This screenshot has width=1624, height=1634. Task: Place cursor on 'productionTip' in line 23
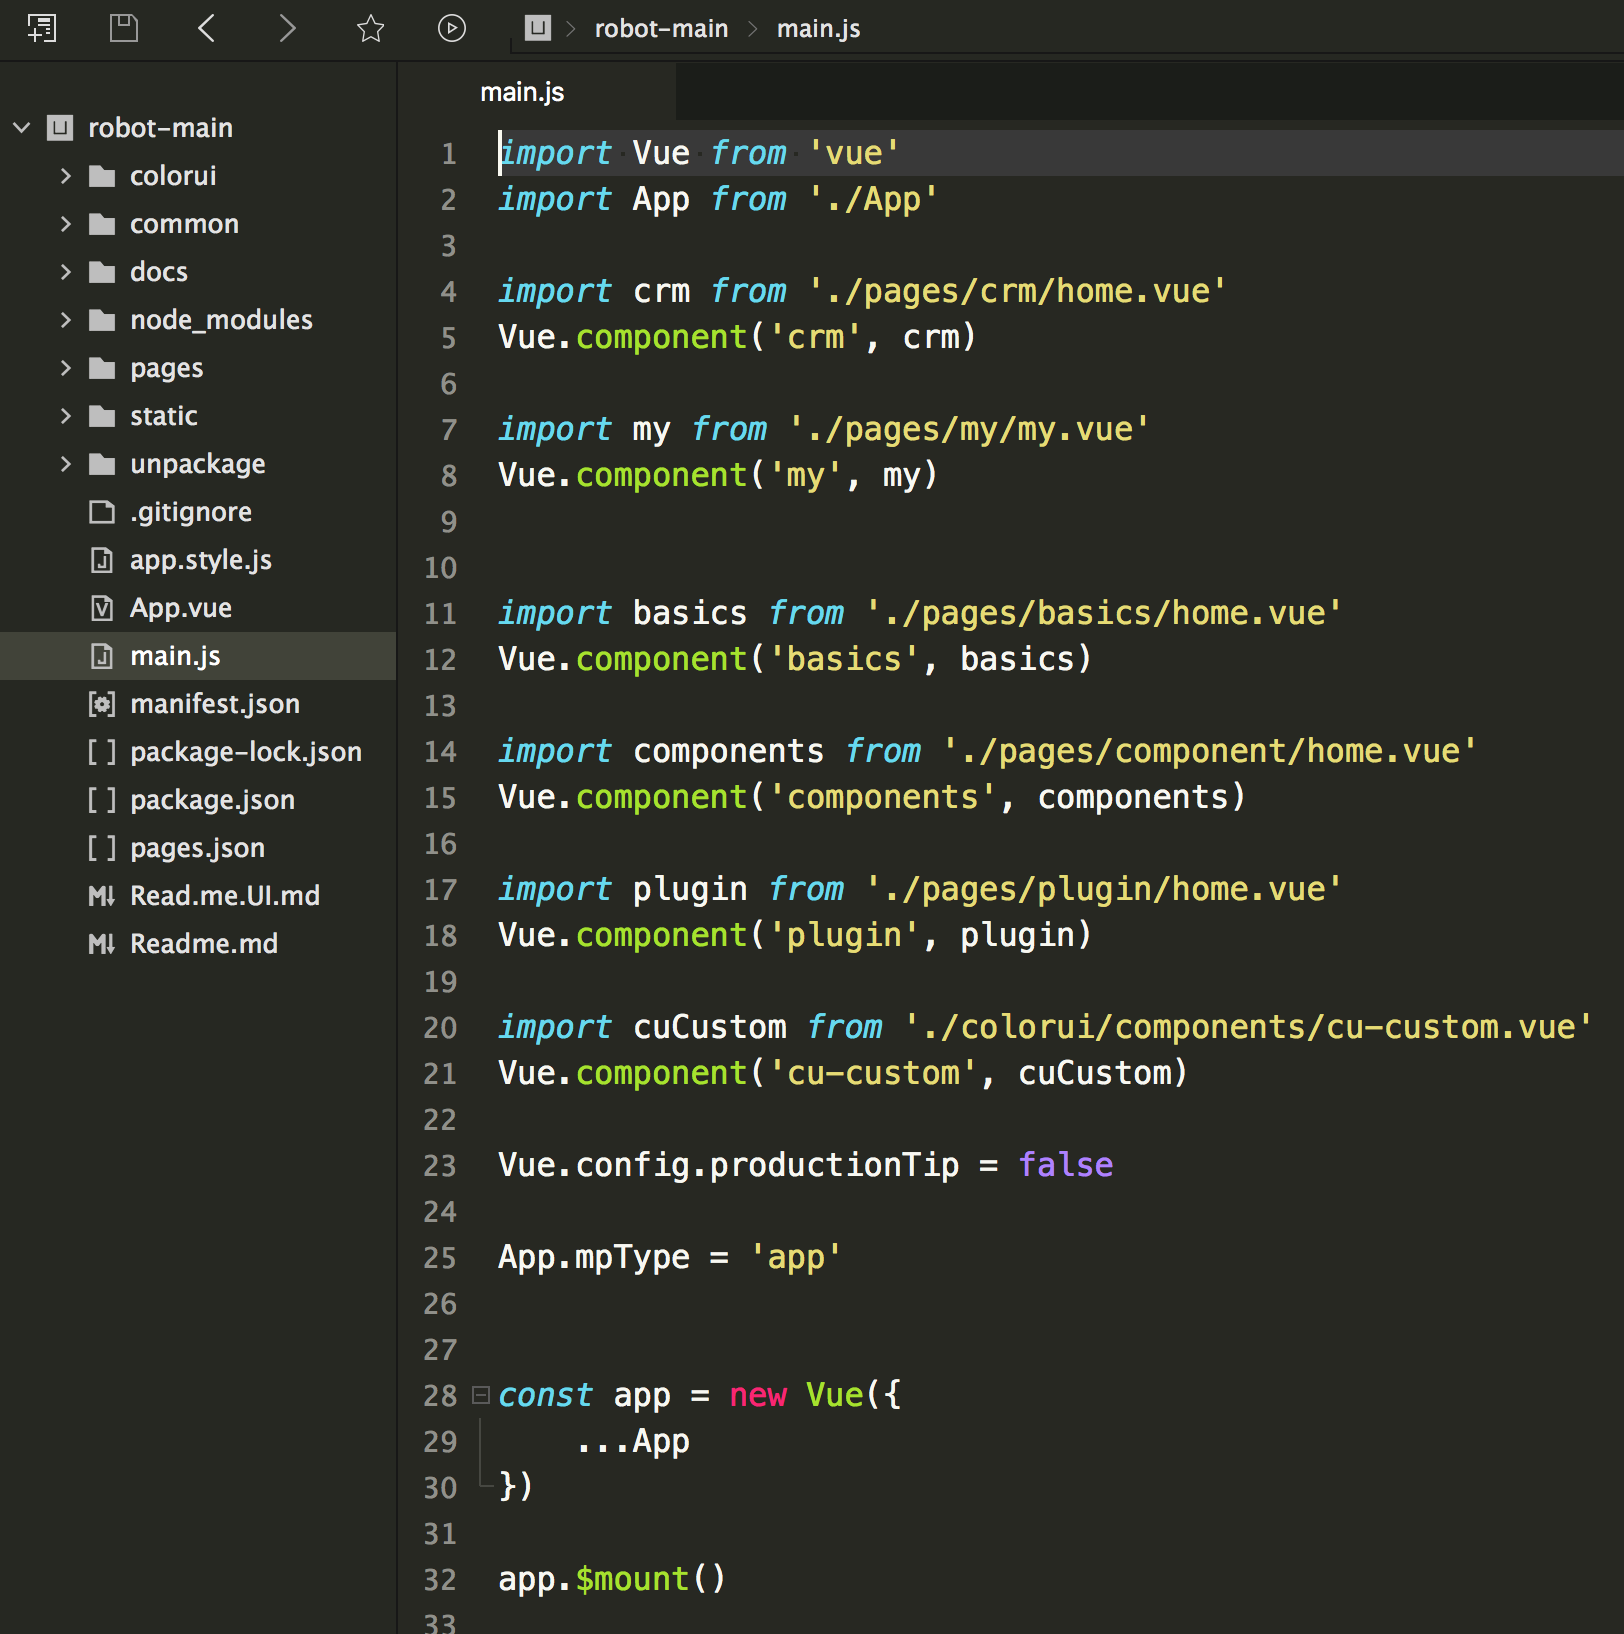click(834, 1165)
